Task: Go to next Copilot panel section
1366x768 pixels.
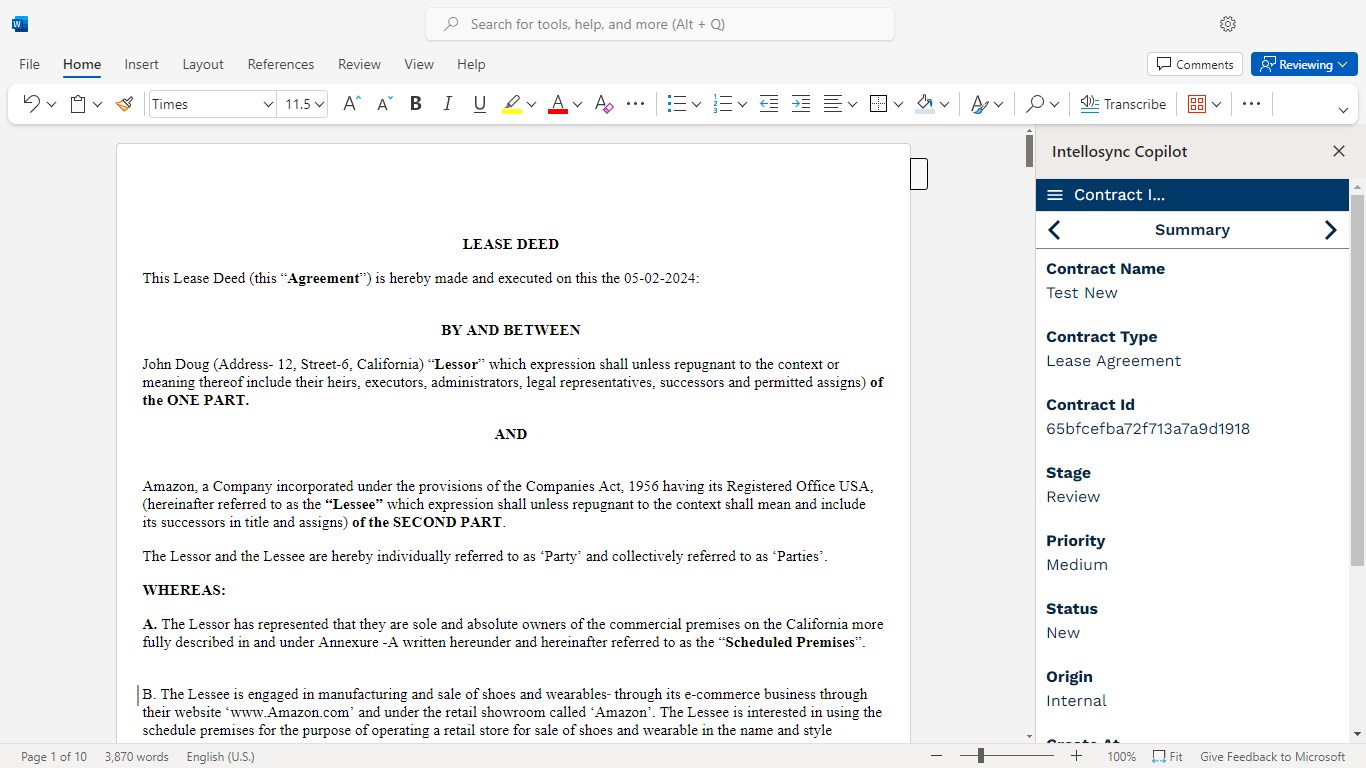Action: 1330,230
